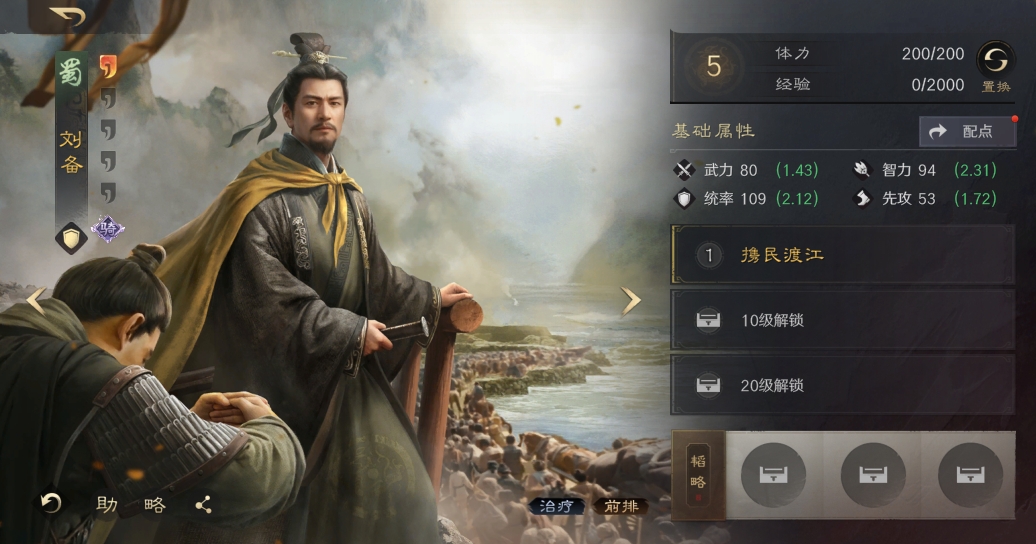This screenshot has height=544, width=1036.
Task: Show previous hero with left chevron
Action: coord(36,301)
